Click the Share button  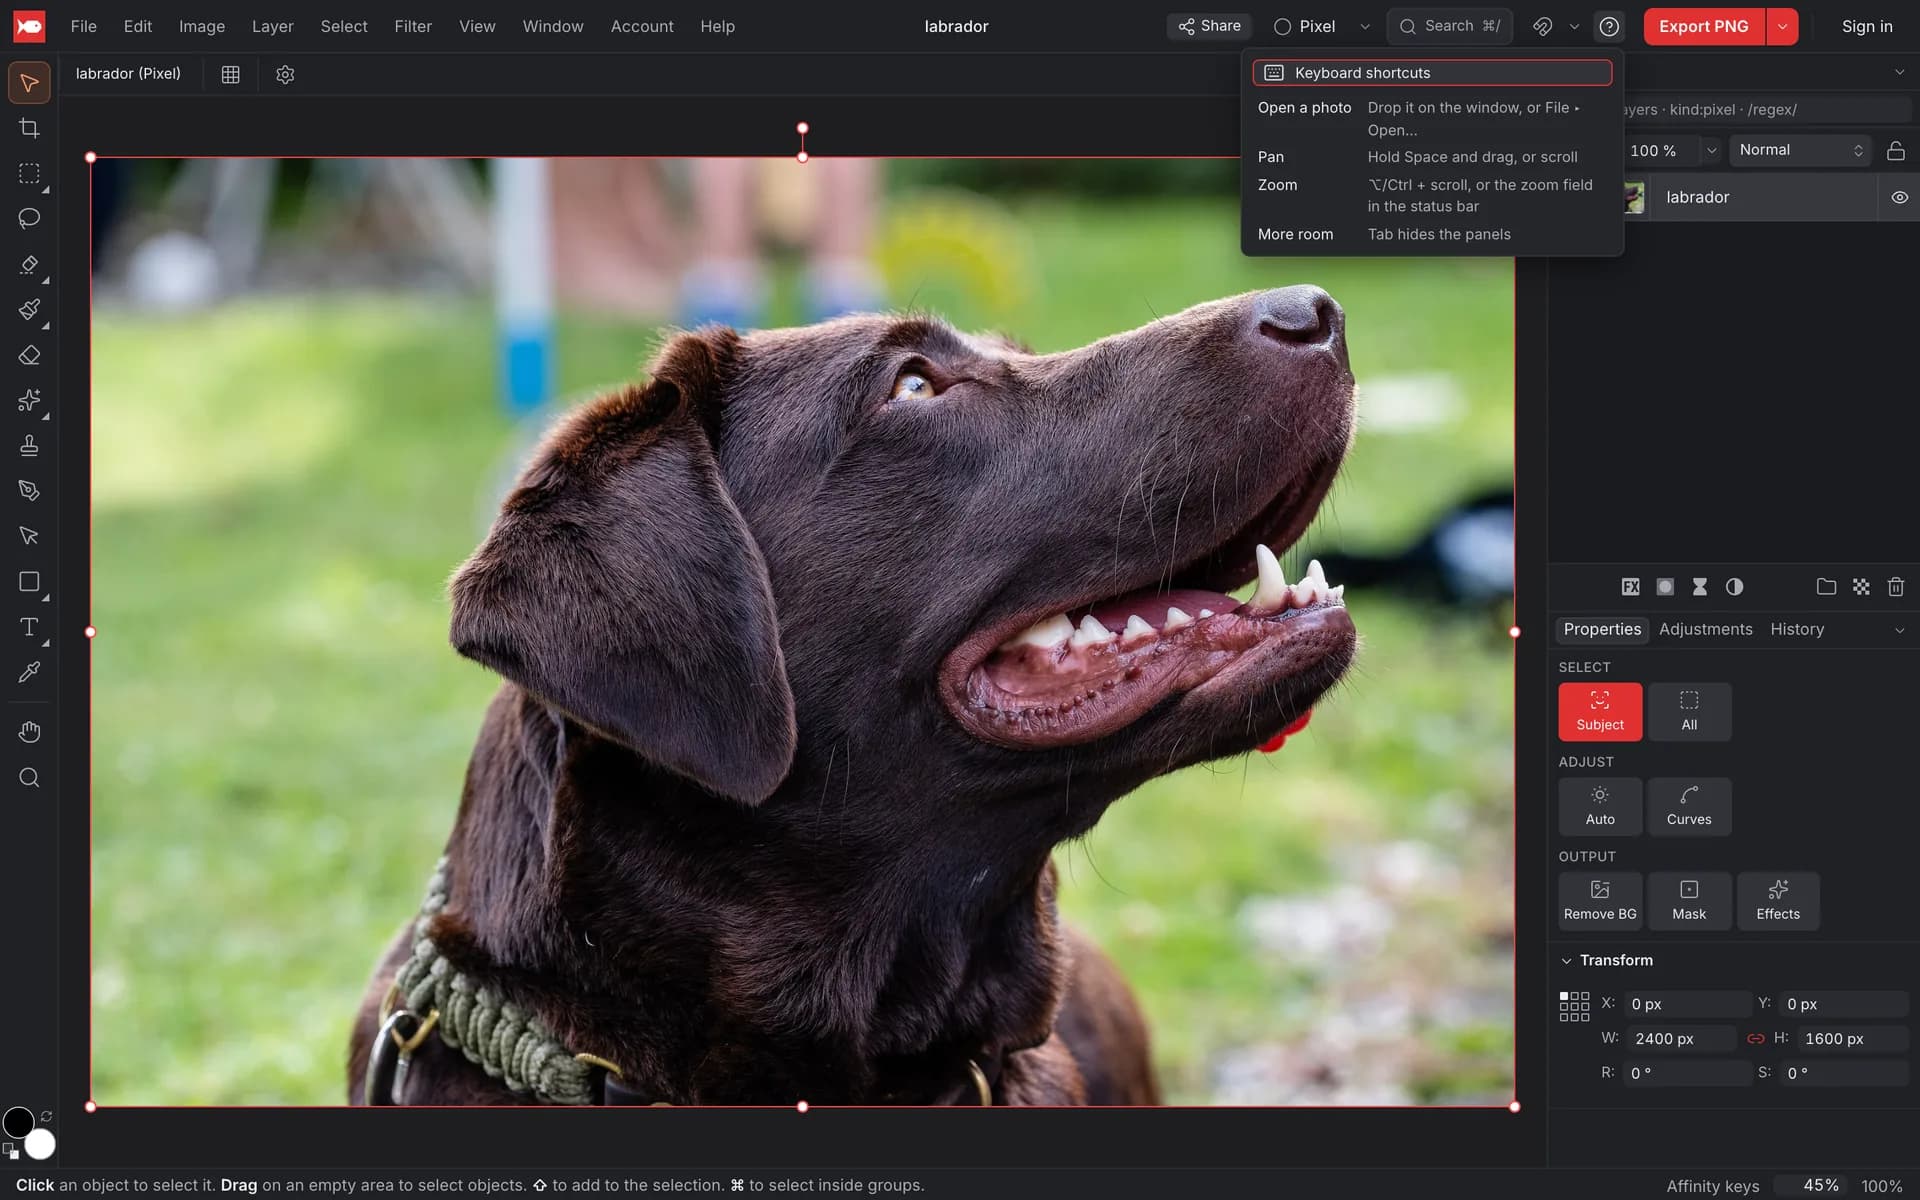tap(1209, 26)
